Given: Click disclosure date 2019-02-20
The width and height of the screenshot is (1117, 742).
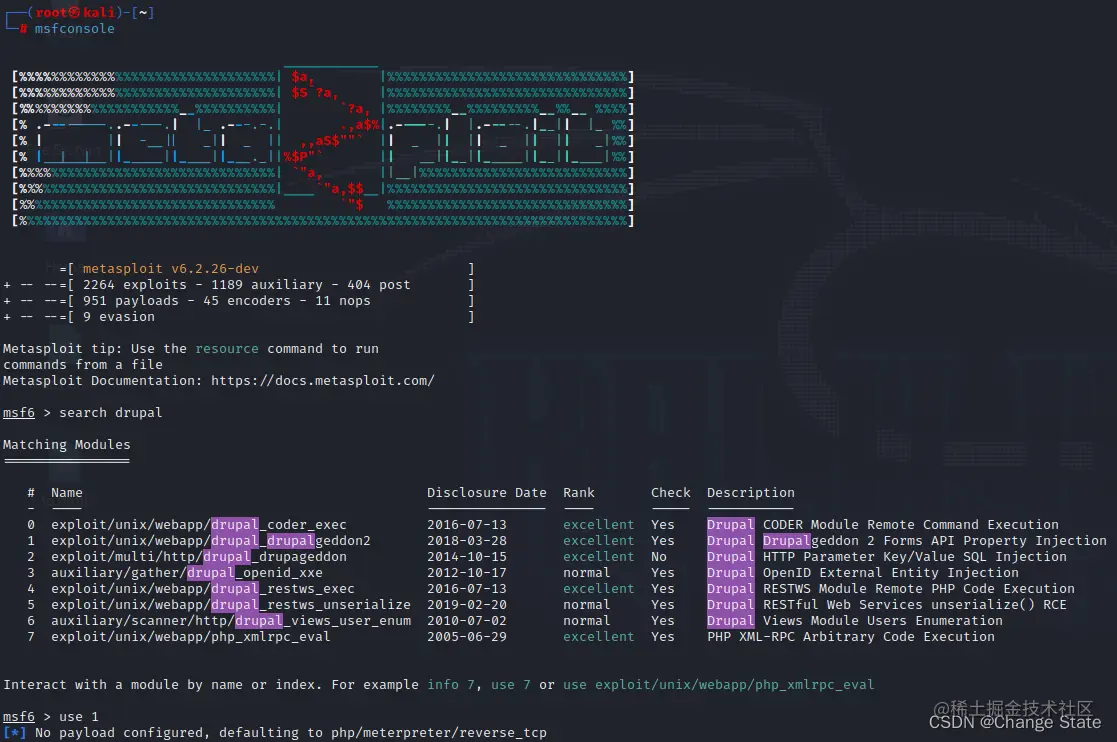Looking at the screenshot, I should coord(467,605).
